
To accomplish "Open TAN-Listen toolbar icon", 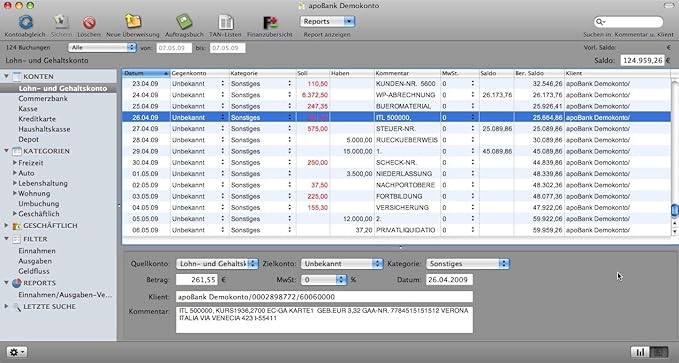I will coord(226,22).
